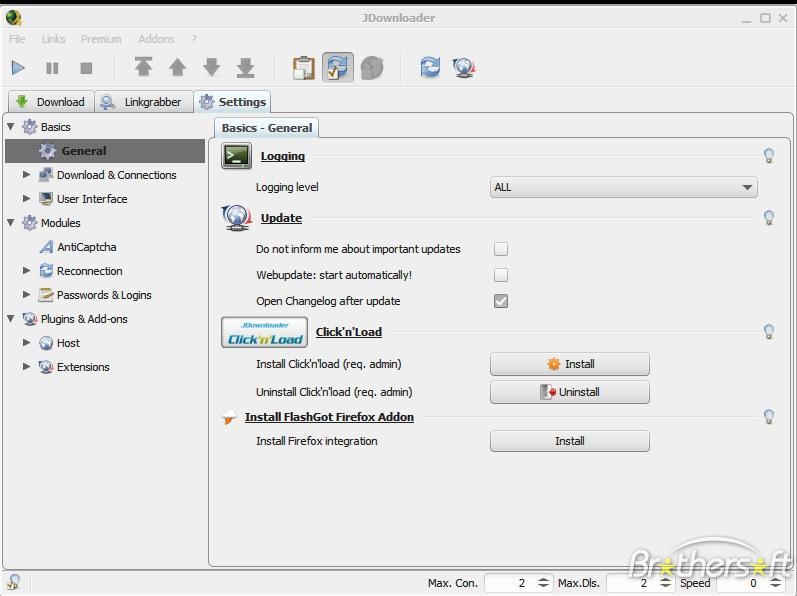Uncheck 'Open Changelog after update'

pos(501,301)
